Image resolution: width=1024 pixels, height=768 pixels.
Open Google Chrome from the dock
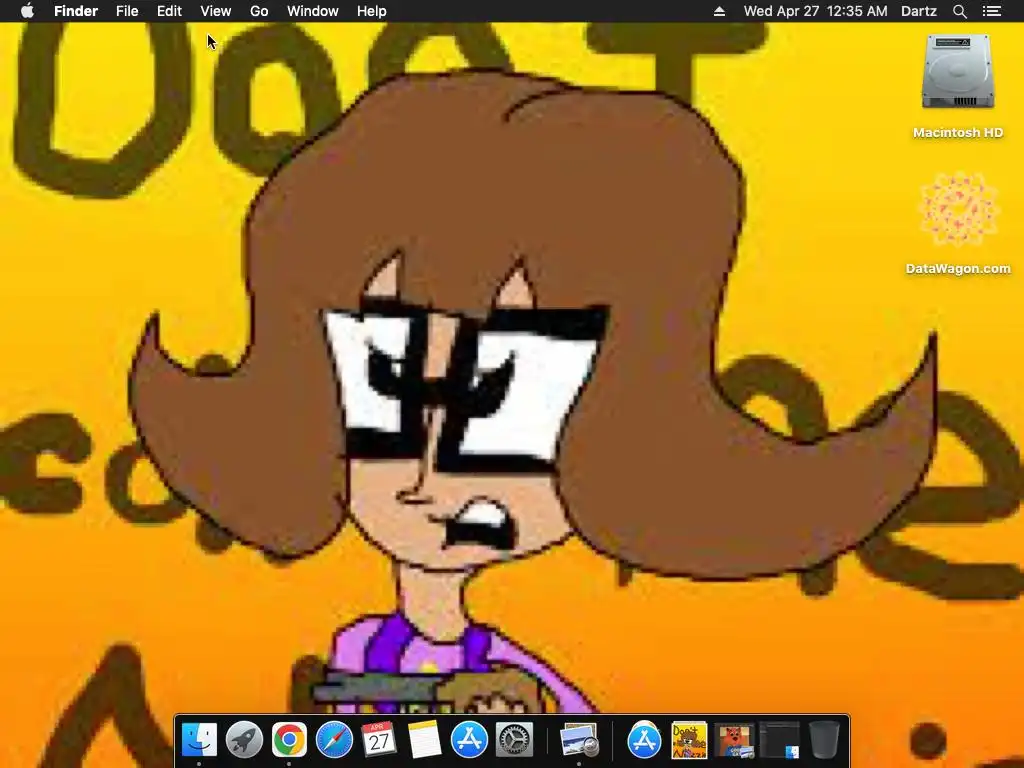[289, 740]
